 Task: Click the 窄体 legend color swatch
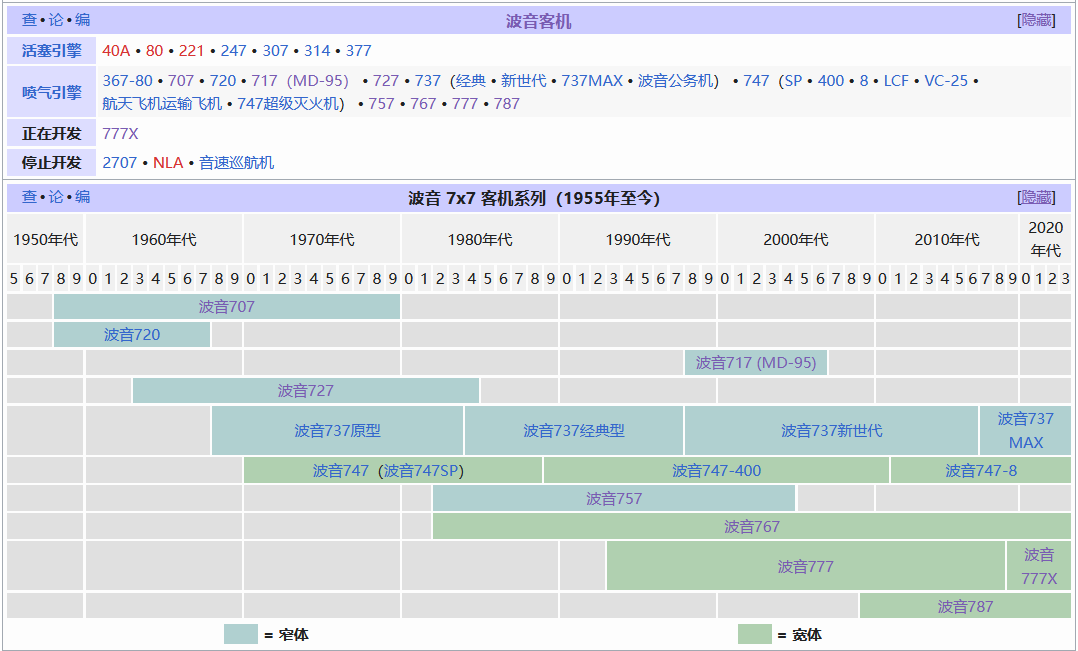(x=241, y=635)
